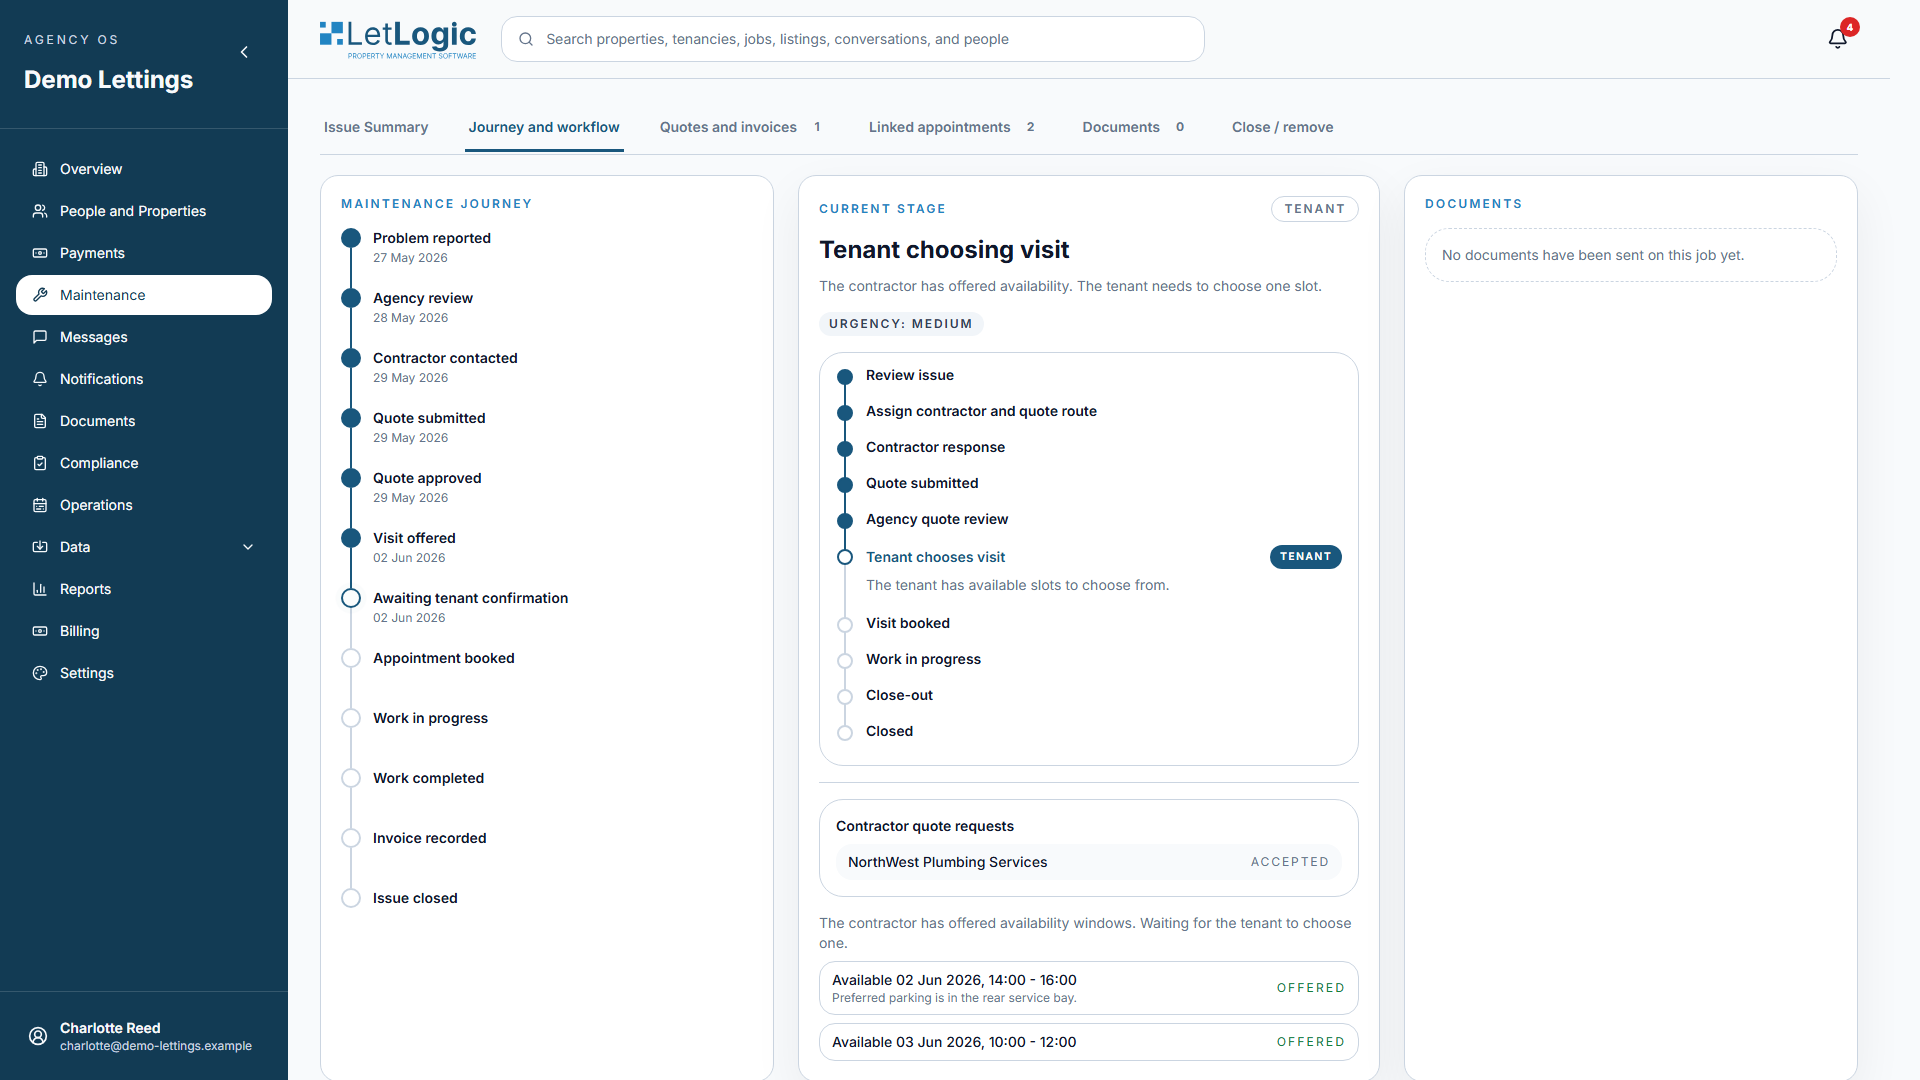Open Billing in the sidebar
Viewport: 1920px width, 1080px height.
click(x=144, y=631)
